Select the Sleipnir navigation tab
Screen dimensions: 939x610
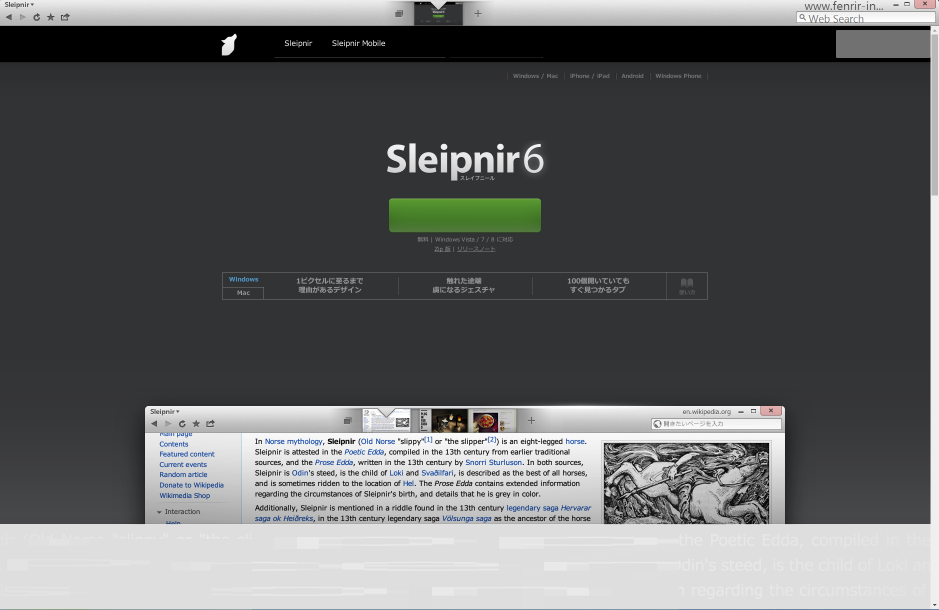tap(298, 44)
